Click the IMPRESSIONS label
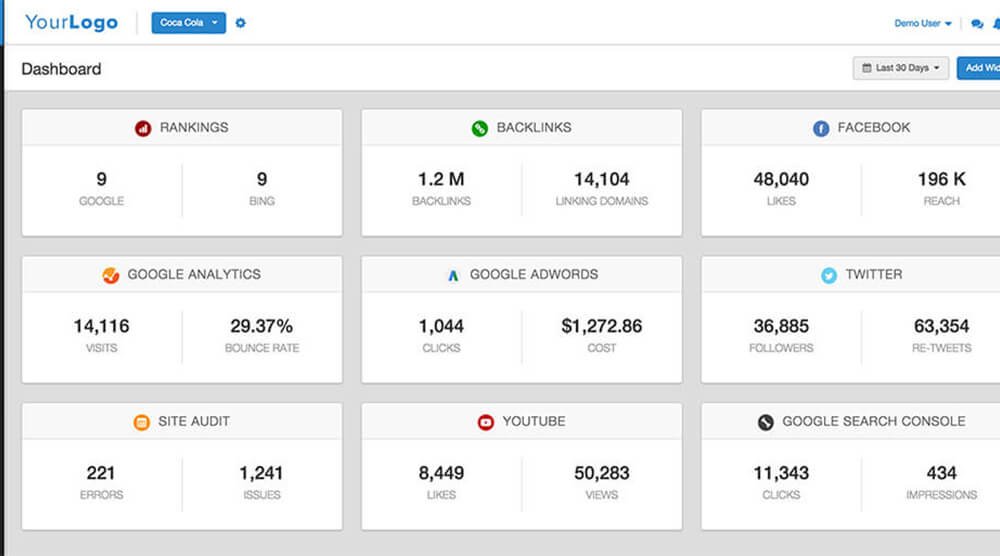 941,495
